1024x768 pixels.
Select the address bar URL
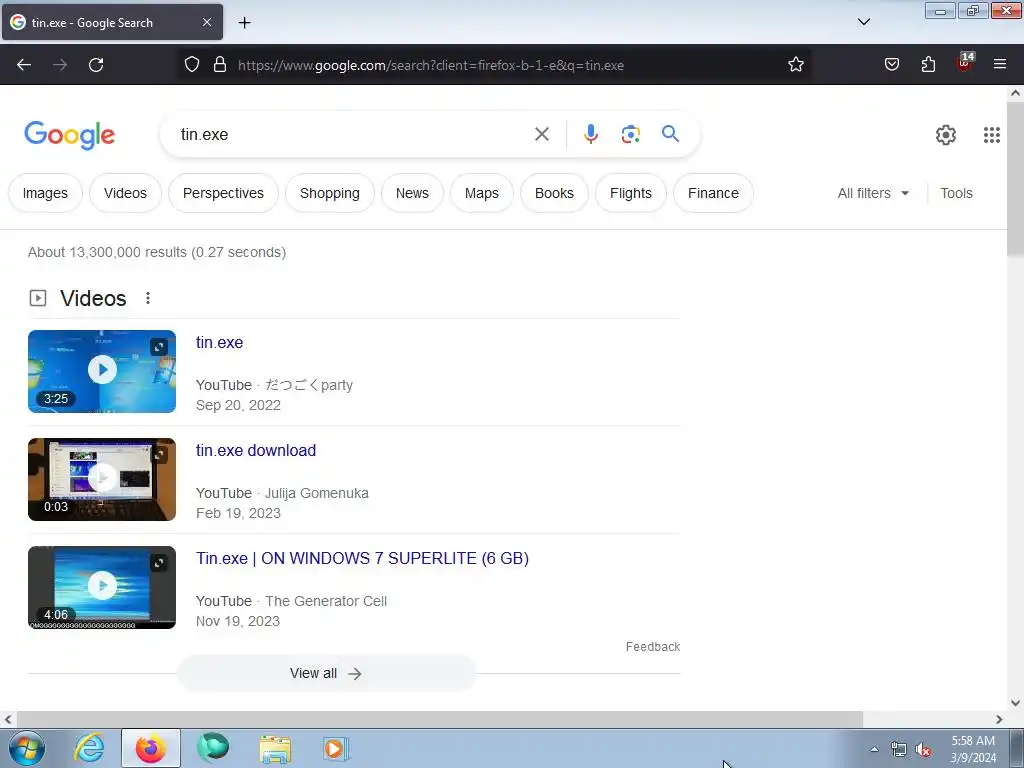[x=431, y=65]
